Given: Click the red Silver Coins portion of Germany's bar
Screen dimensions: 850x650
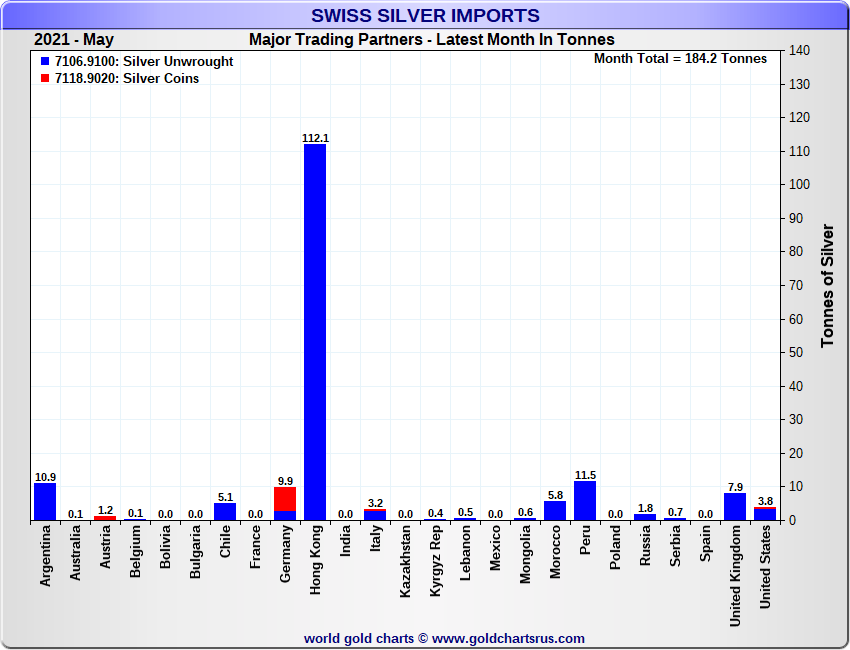Looking at the screenshot, I should coord(285,499).
